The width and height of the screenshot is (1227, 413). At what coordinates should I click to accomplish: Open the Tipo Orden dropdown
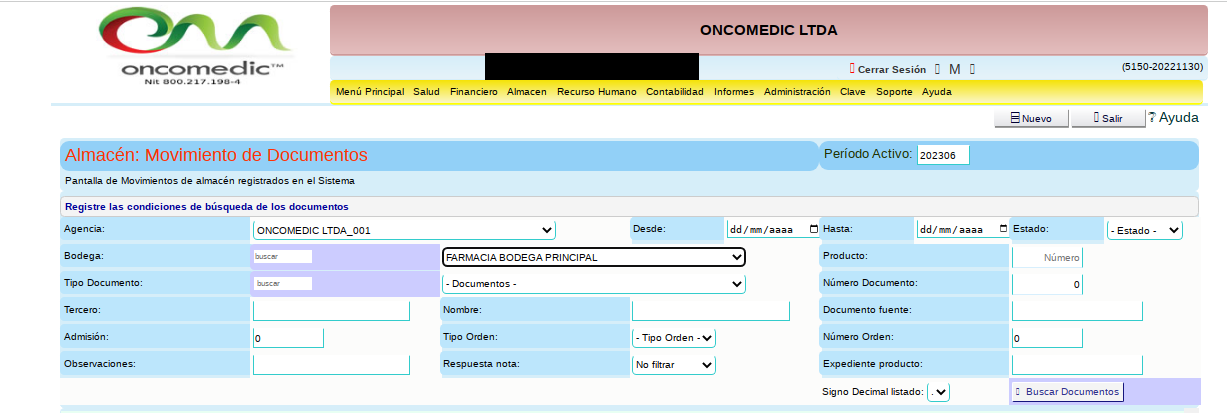click(x=674, y=338)
